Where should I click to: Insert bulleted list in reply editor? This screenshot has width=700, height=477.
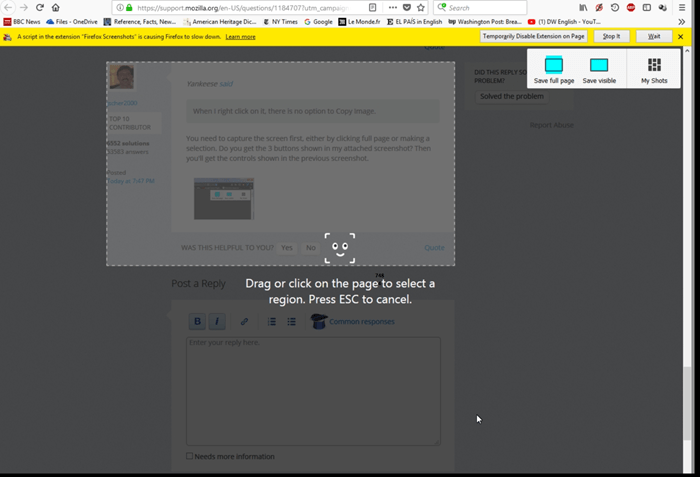291,322
